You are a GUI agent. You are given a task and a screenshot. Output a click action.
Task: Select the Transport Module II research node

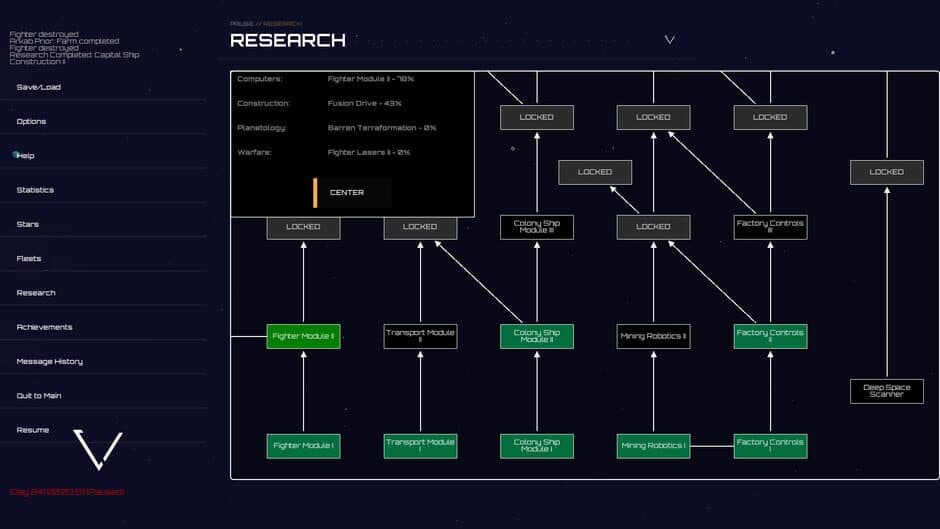[x=420, y=337]
